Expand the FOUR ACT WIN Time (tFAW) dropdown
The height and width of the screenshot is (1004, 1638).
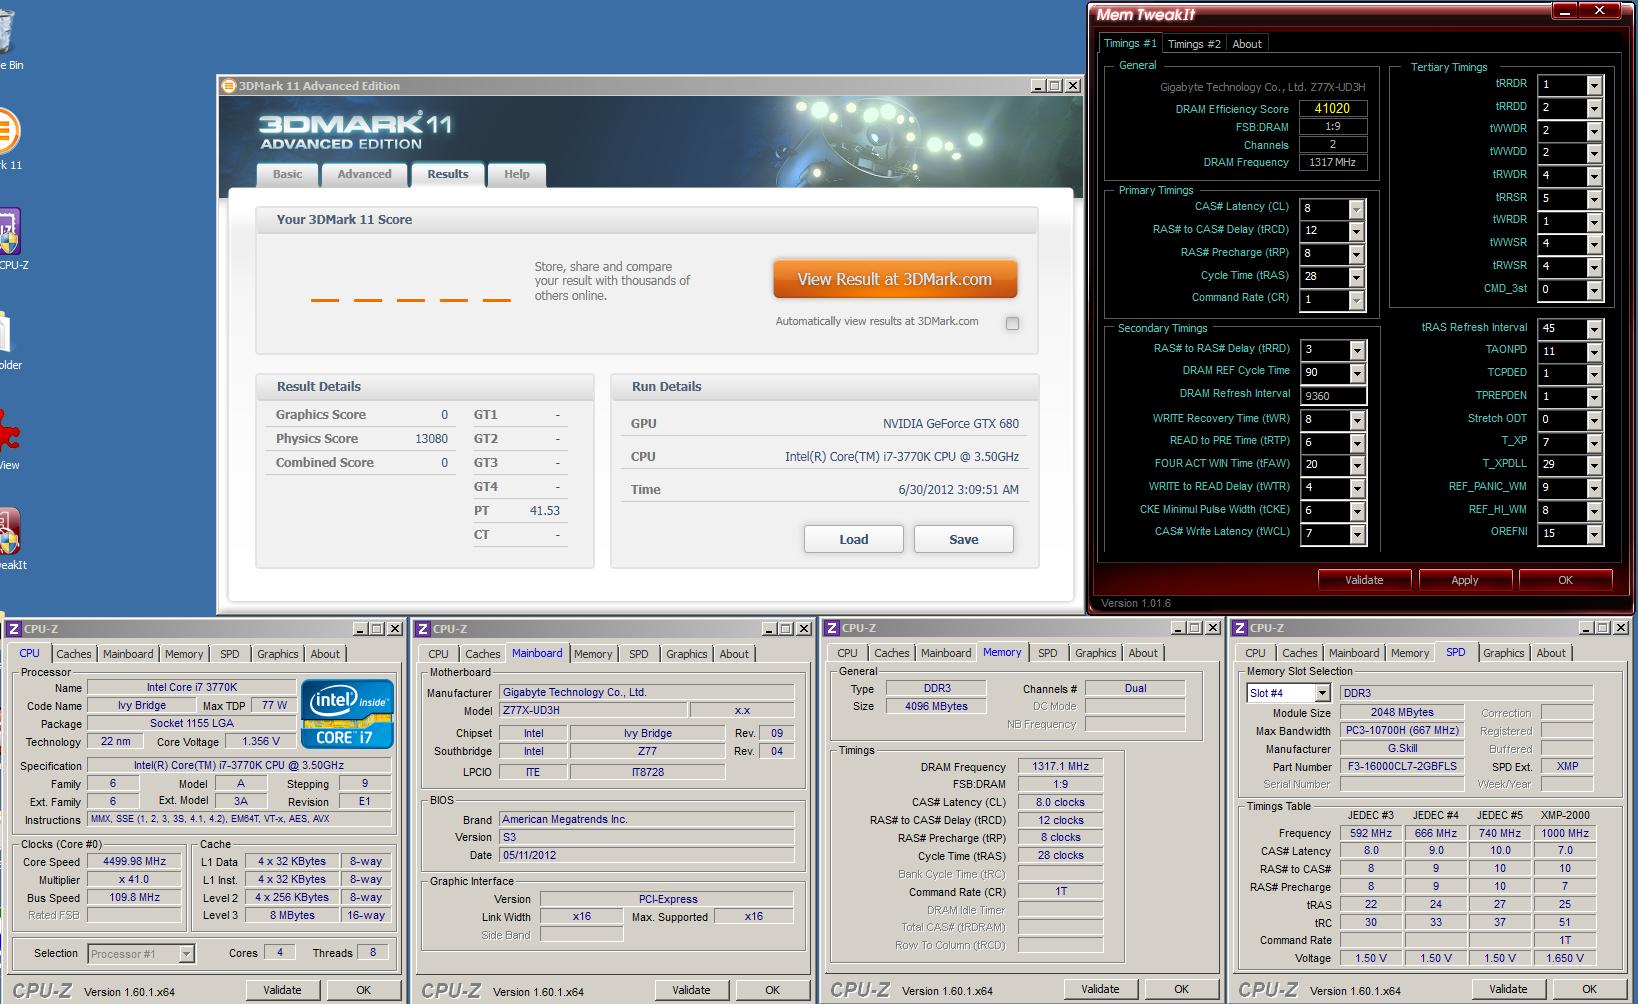tap(1357, 466)
